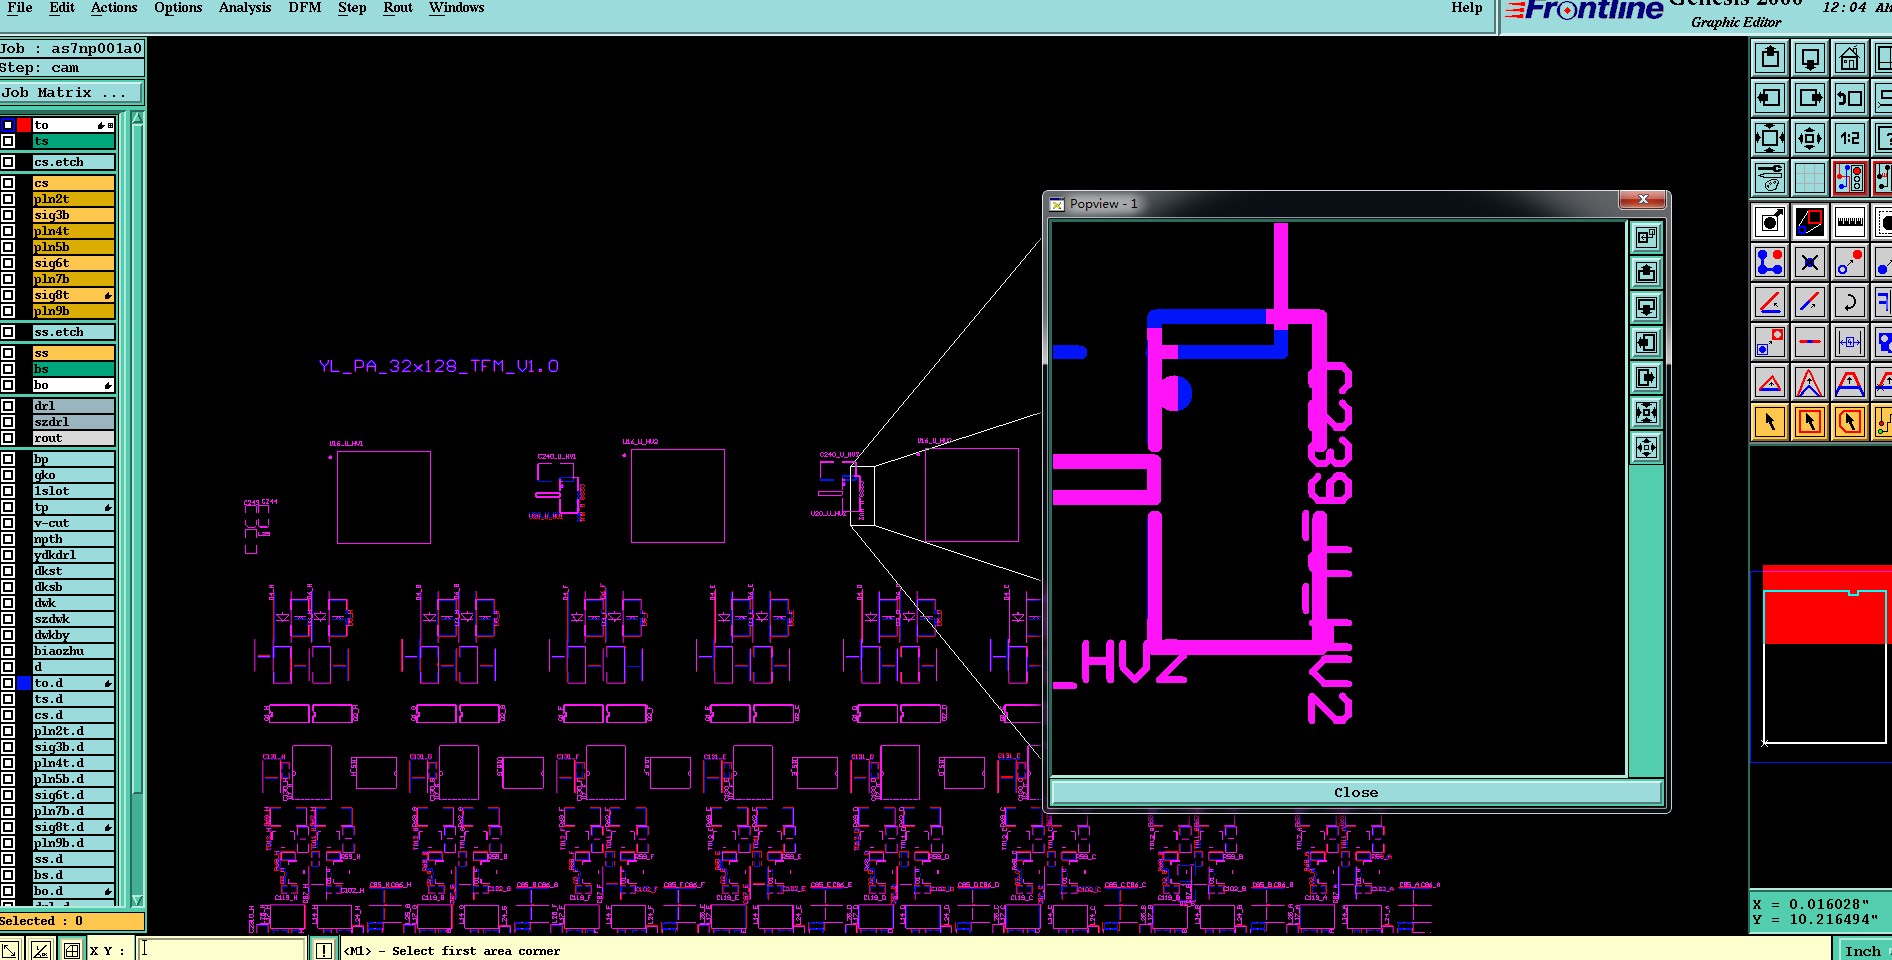Select the tp layer row
1892x960 pixels.
pos(73,508)
